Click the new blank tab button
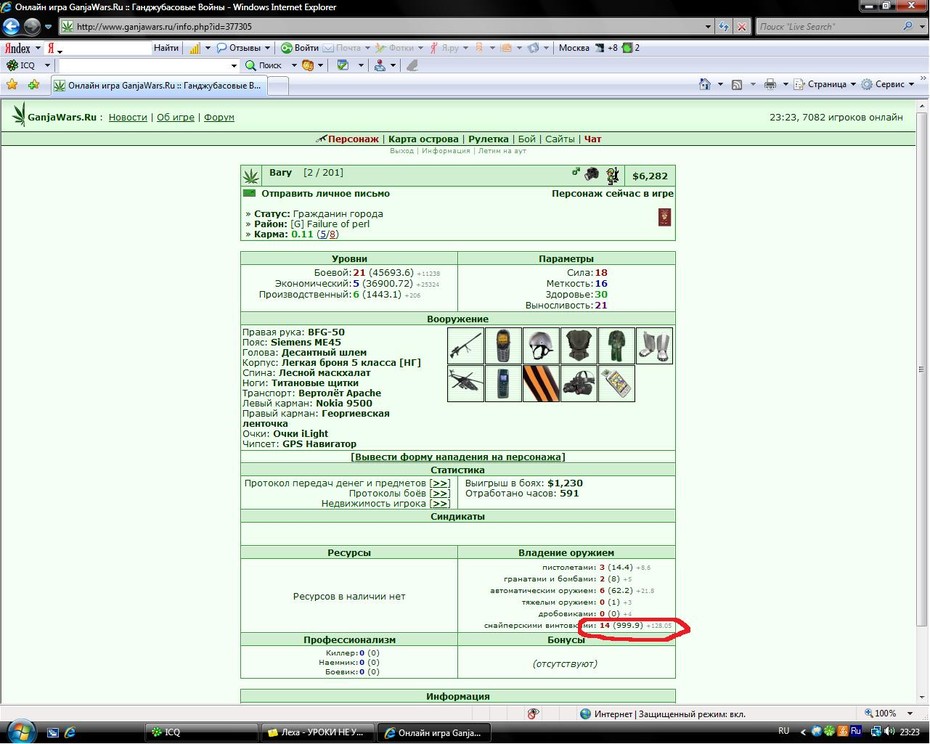Image resolution: width=930 pixels, height=744 pixels. (x=279, y=86)
